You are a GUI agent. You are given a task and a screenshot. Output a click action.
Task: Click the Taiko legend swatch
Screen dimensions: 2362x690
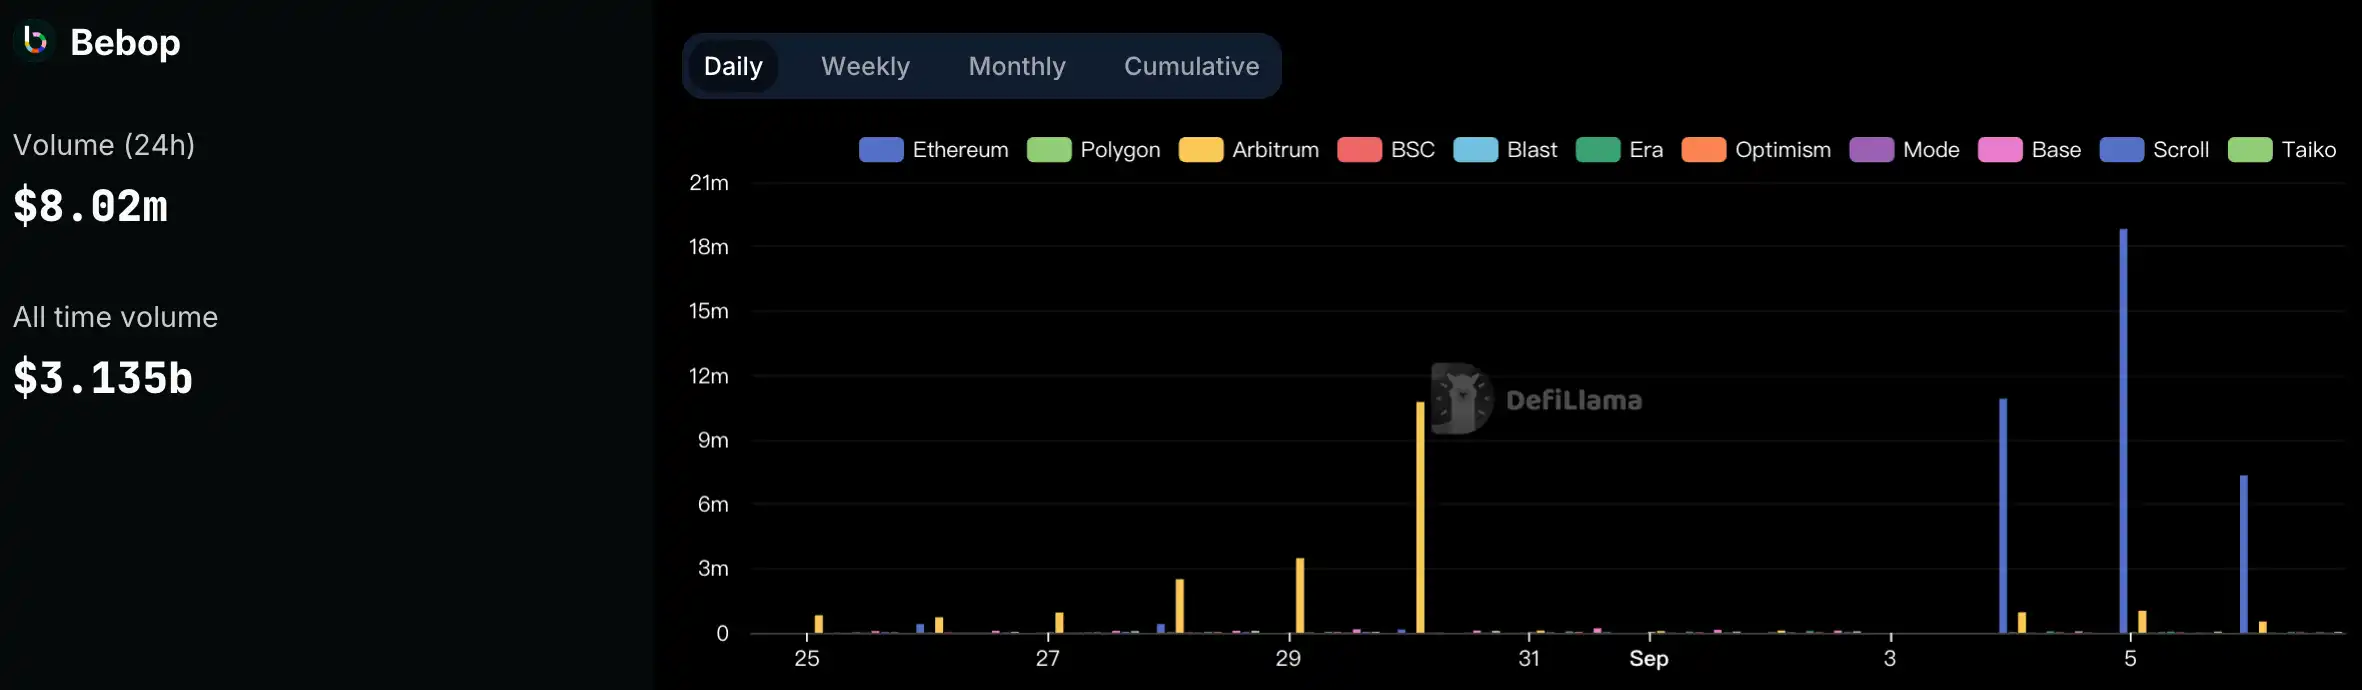coord(2250,150)
